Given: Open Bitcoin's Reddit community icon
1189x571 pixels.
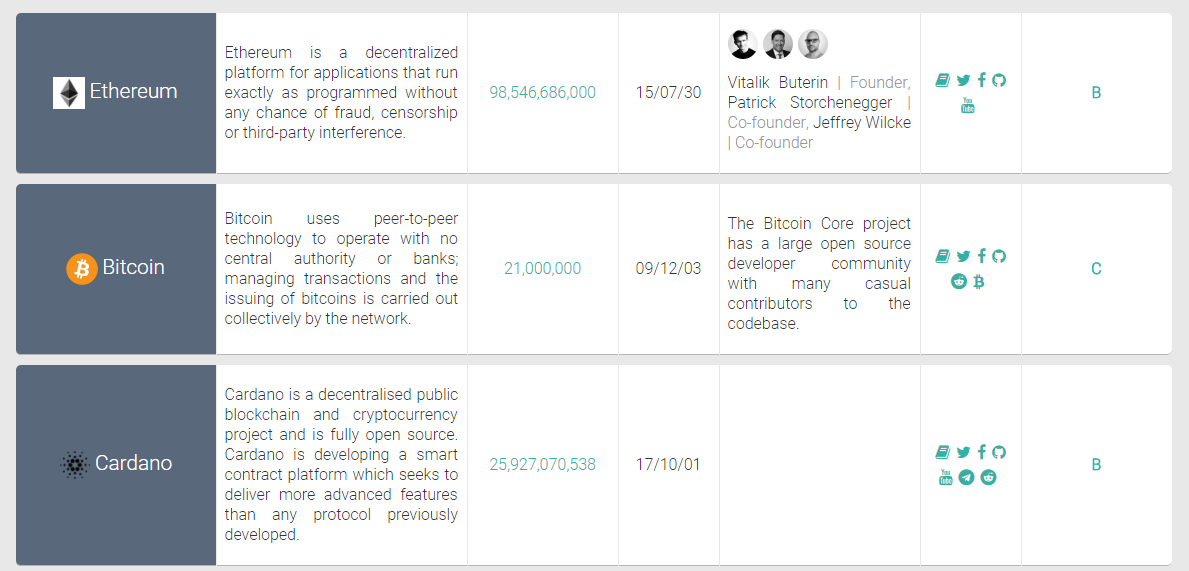Looking at the screenshot, I should coord(959,282).
